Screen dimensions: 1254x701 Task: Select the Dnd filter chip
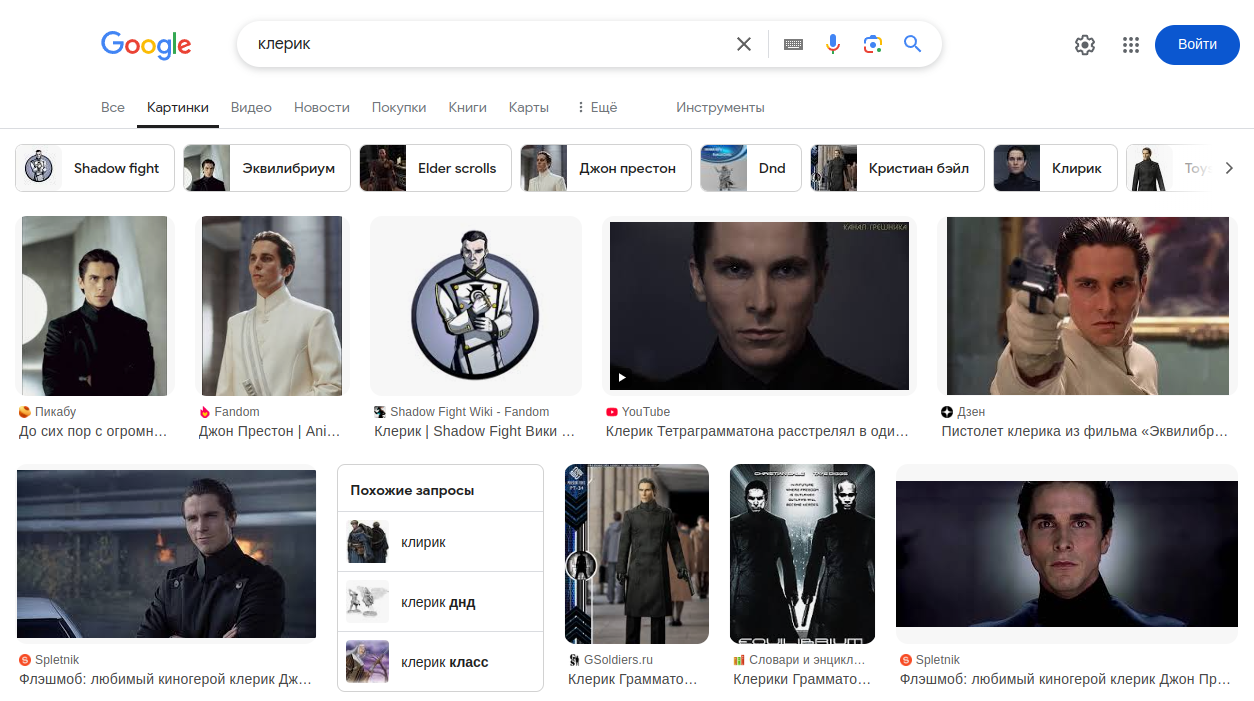coord(751,168)
